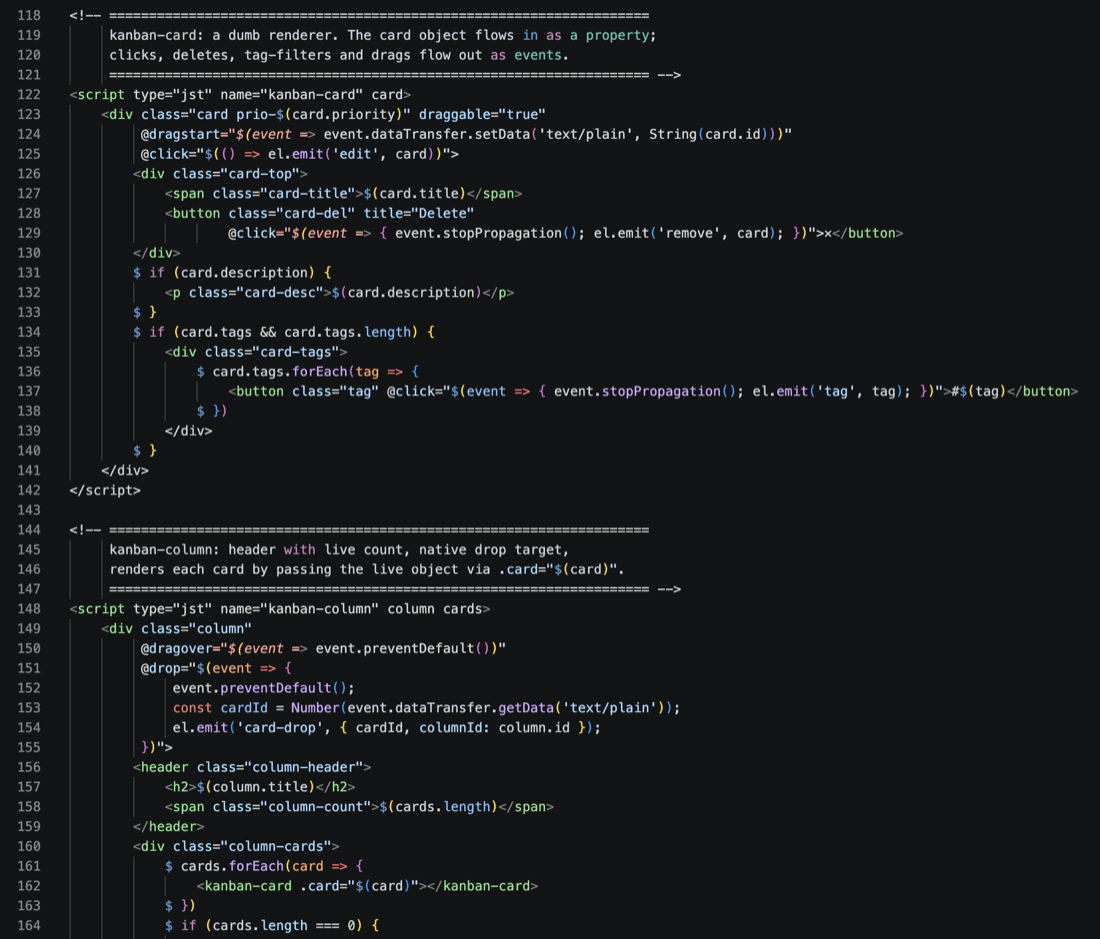1100x939 pixels.
Task: Click line number 143 beside the blank line
Action: tap(29, 510)
